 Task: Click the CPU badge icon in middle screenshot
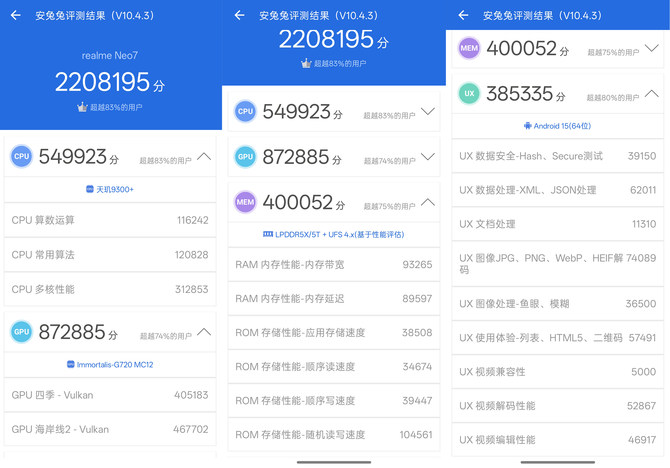click(245, 111)
